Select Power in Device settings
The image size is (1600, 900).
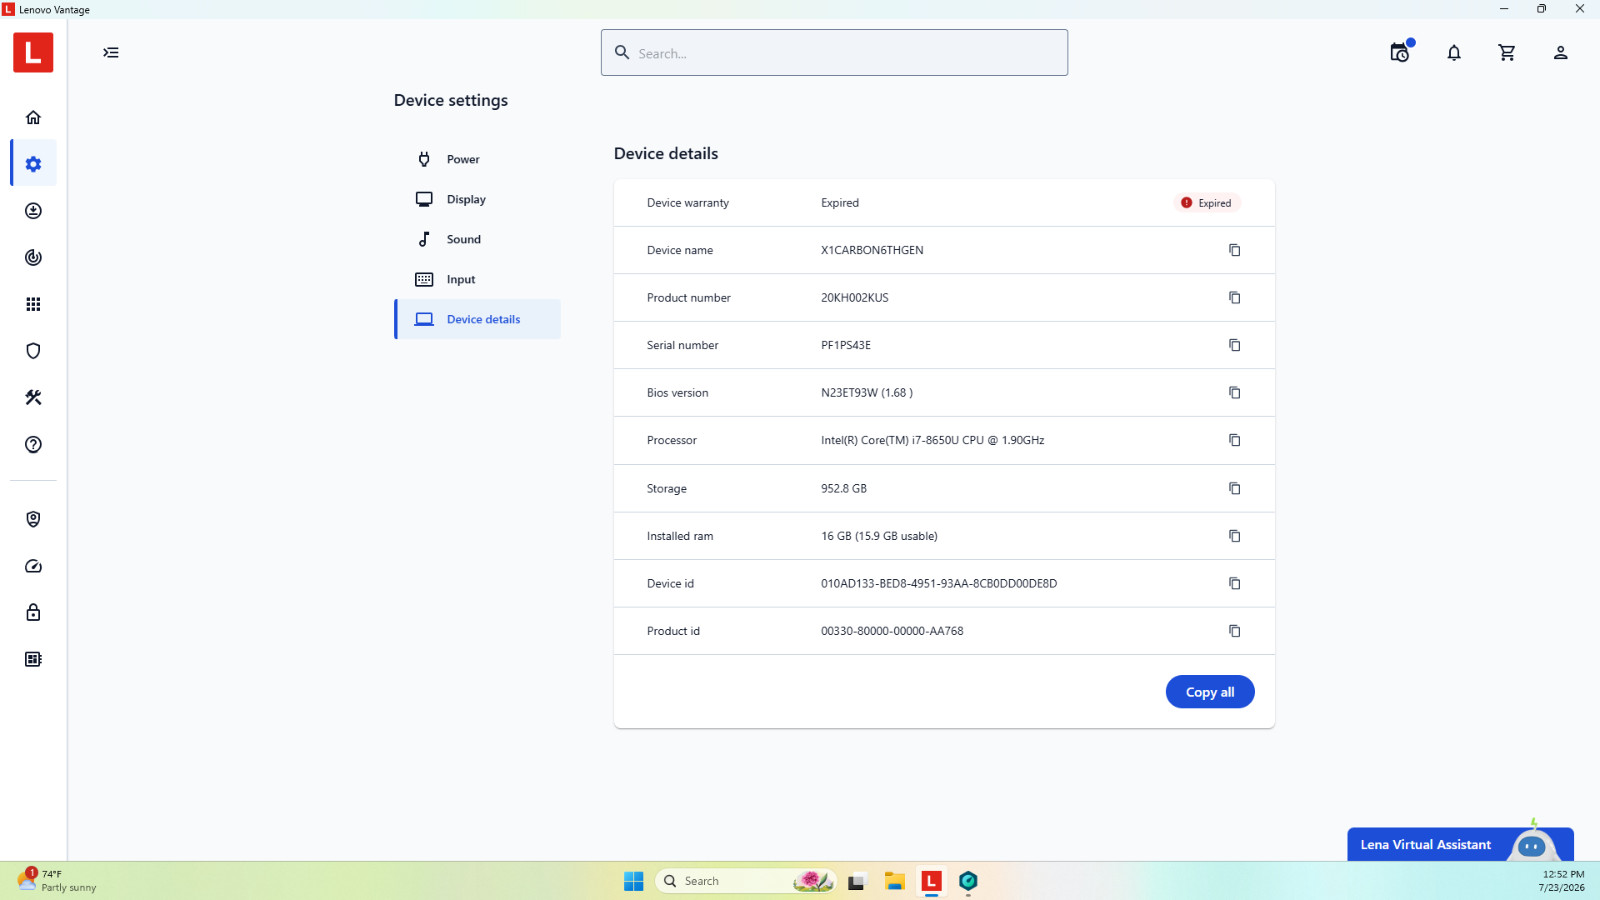478,159
